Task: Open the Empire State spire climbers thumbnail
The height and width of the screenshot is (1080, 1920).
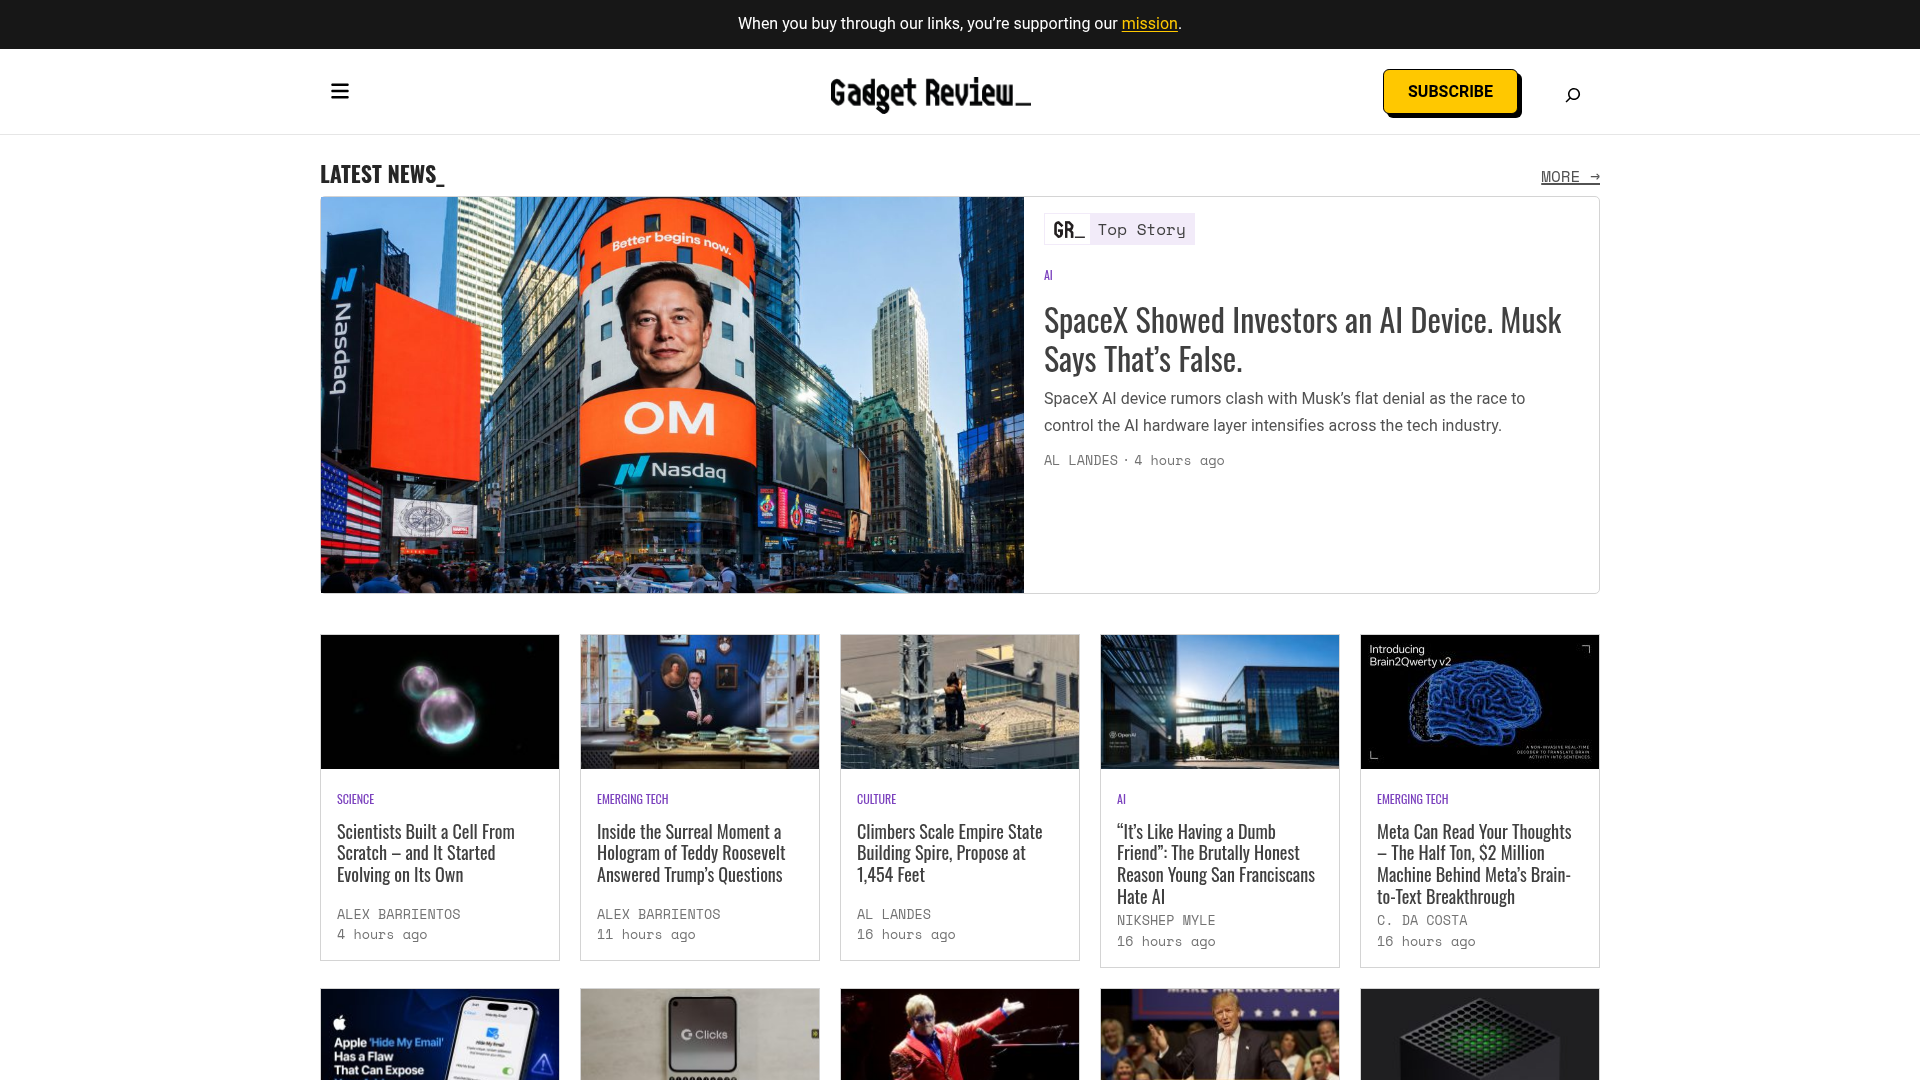Action: (960, 702)
